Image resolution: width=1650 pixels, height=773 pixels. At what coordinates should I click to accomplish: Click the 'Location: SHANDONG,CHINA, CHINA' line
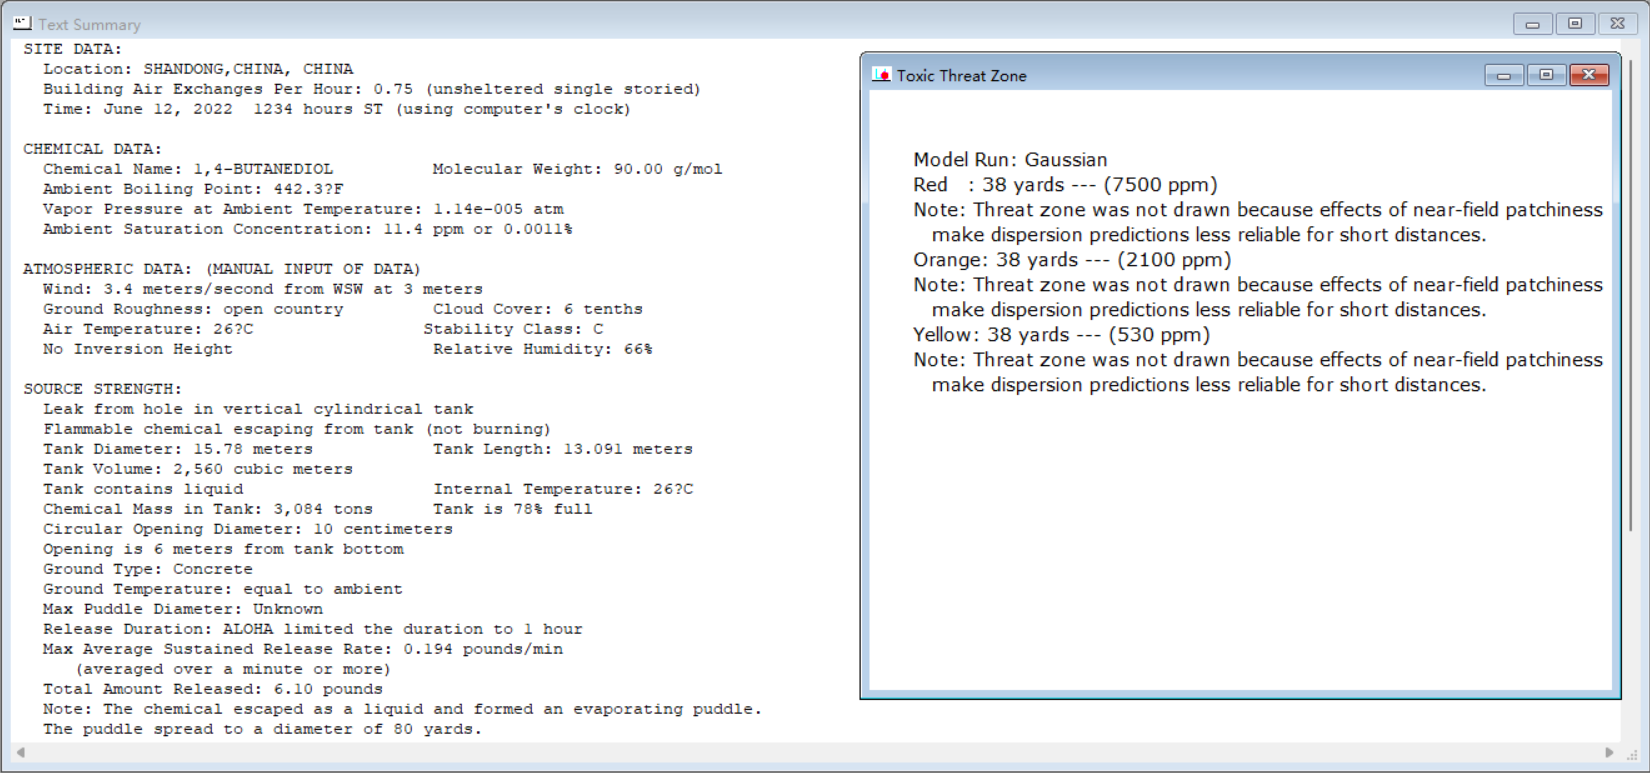(198, 69)
